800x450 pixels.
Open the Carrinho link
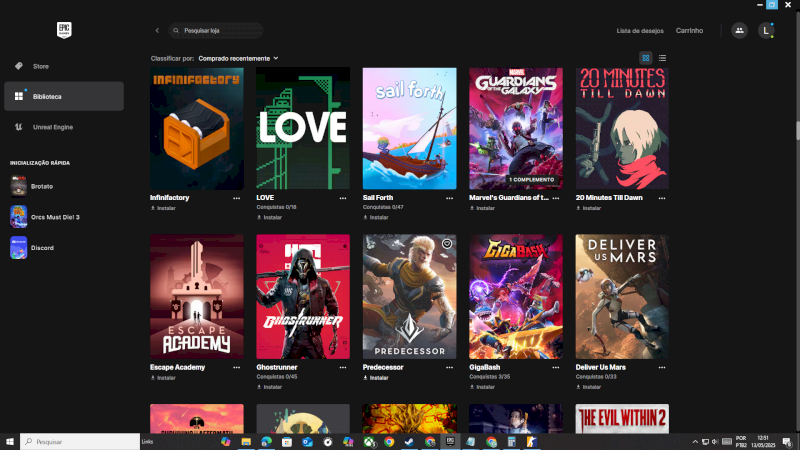click(689, 31)
